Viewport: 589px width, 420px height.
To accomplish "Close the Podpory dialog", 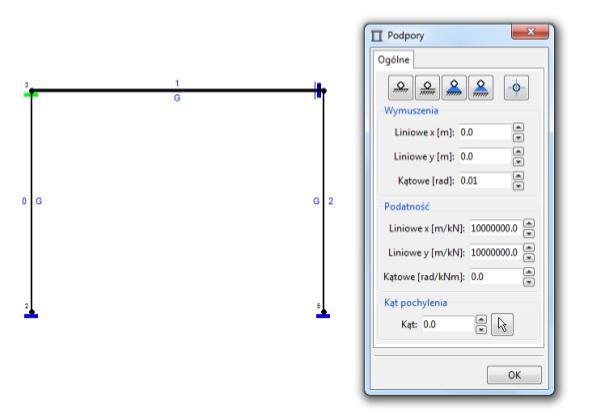I will click(x=530, y=32).
